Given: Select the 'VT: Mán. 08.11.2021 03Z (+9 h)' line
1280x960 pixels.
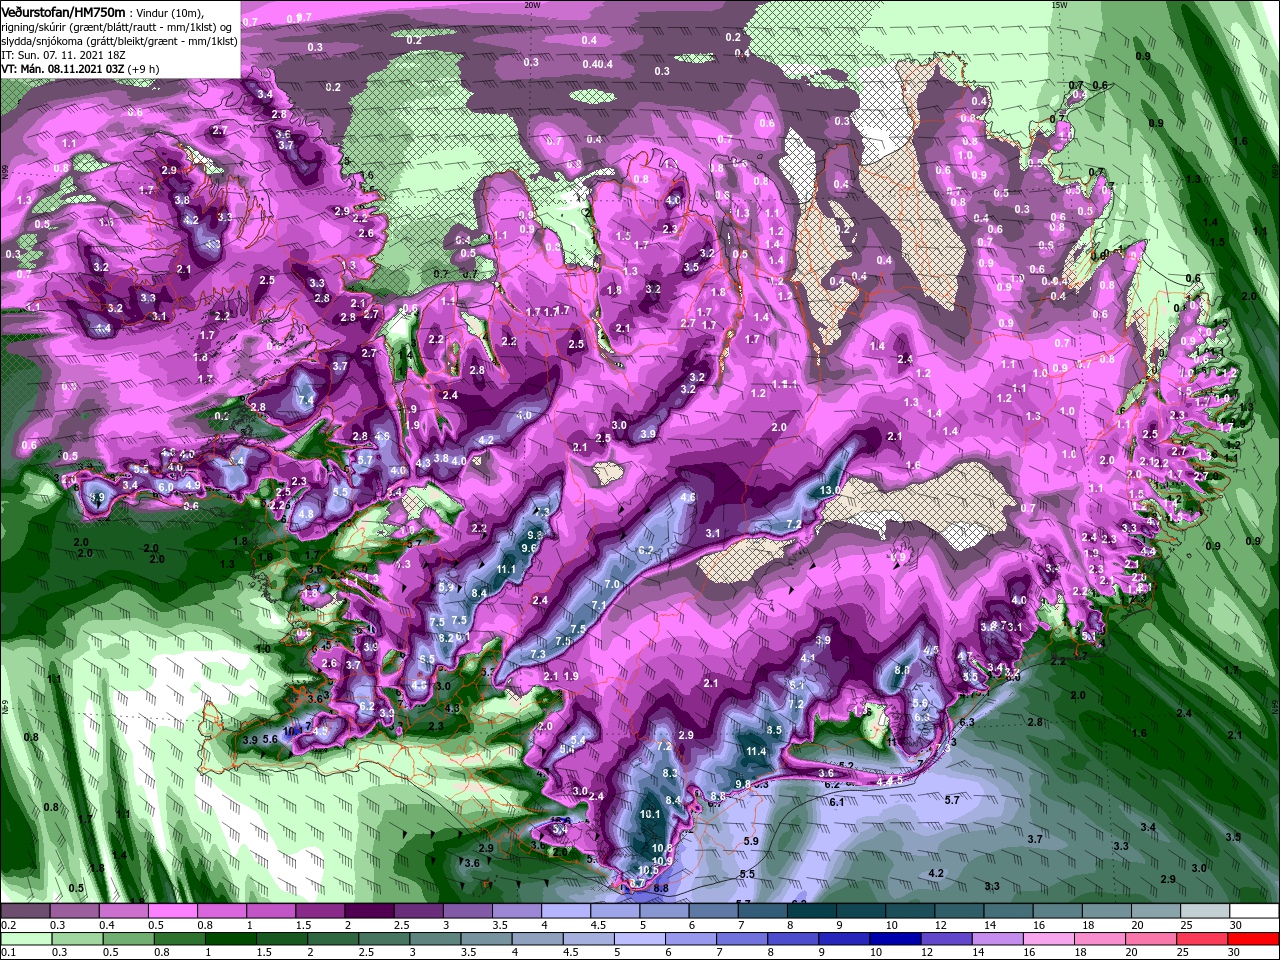Looking at the screenshot, I should 80,69.
